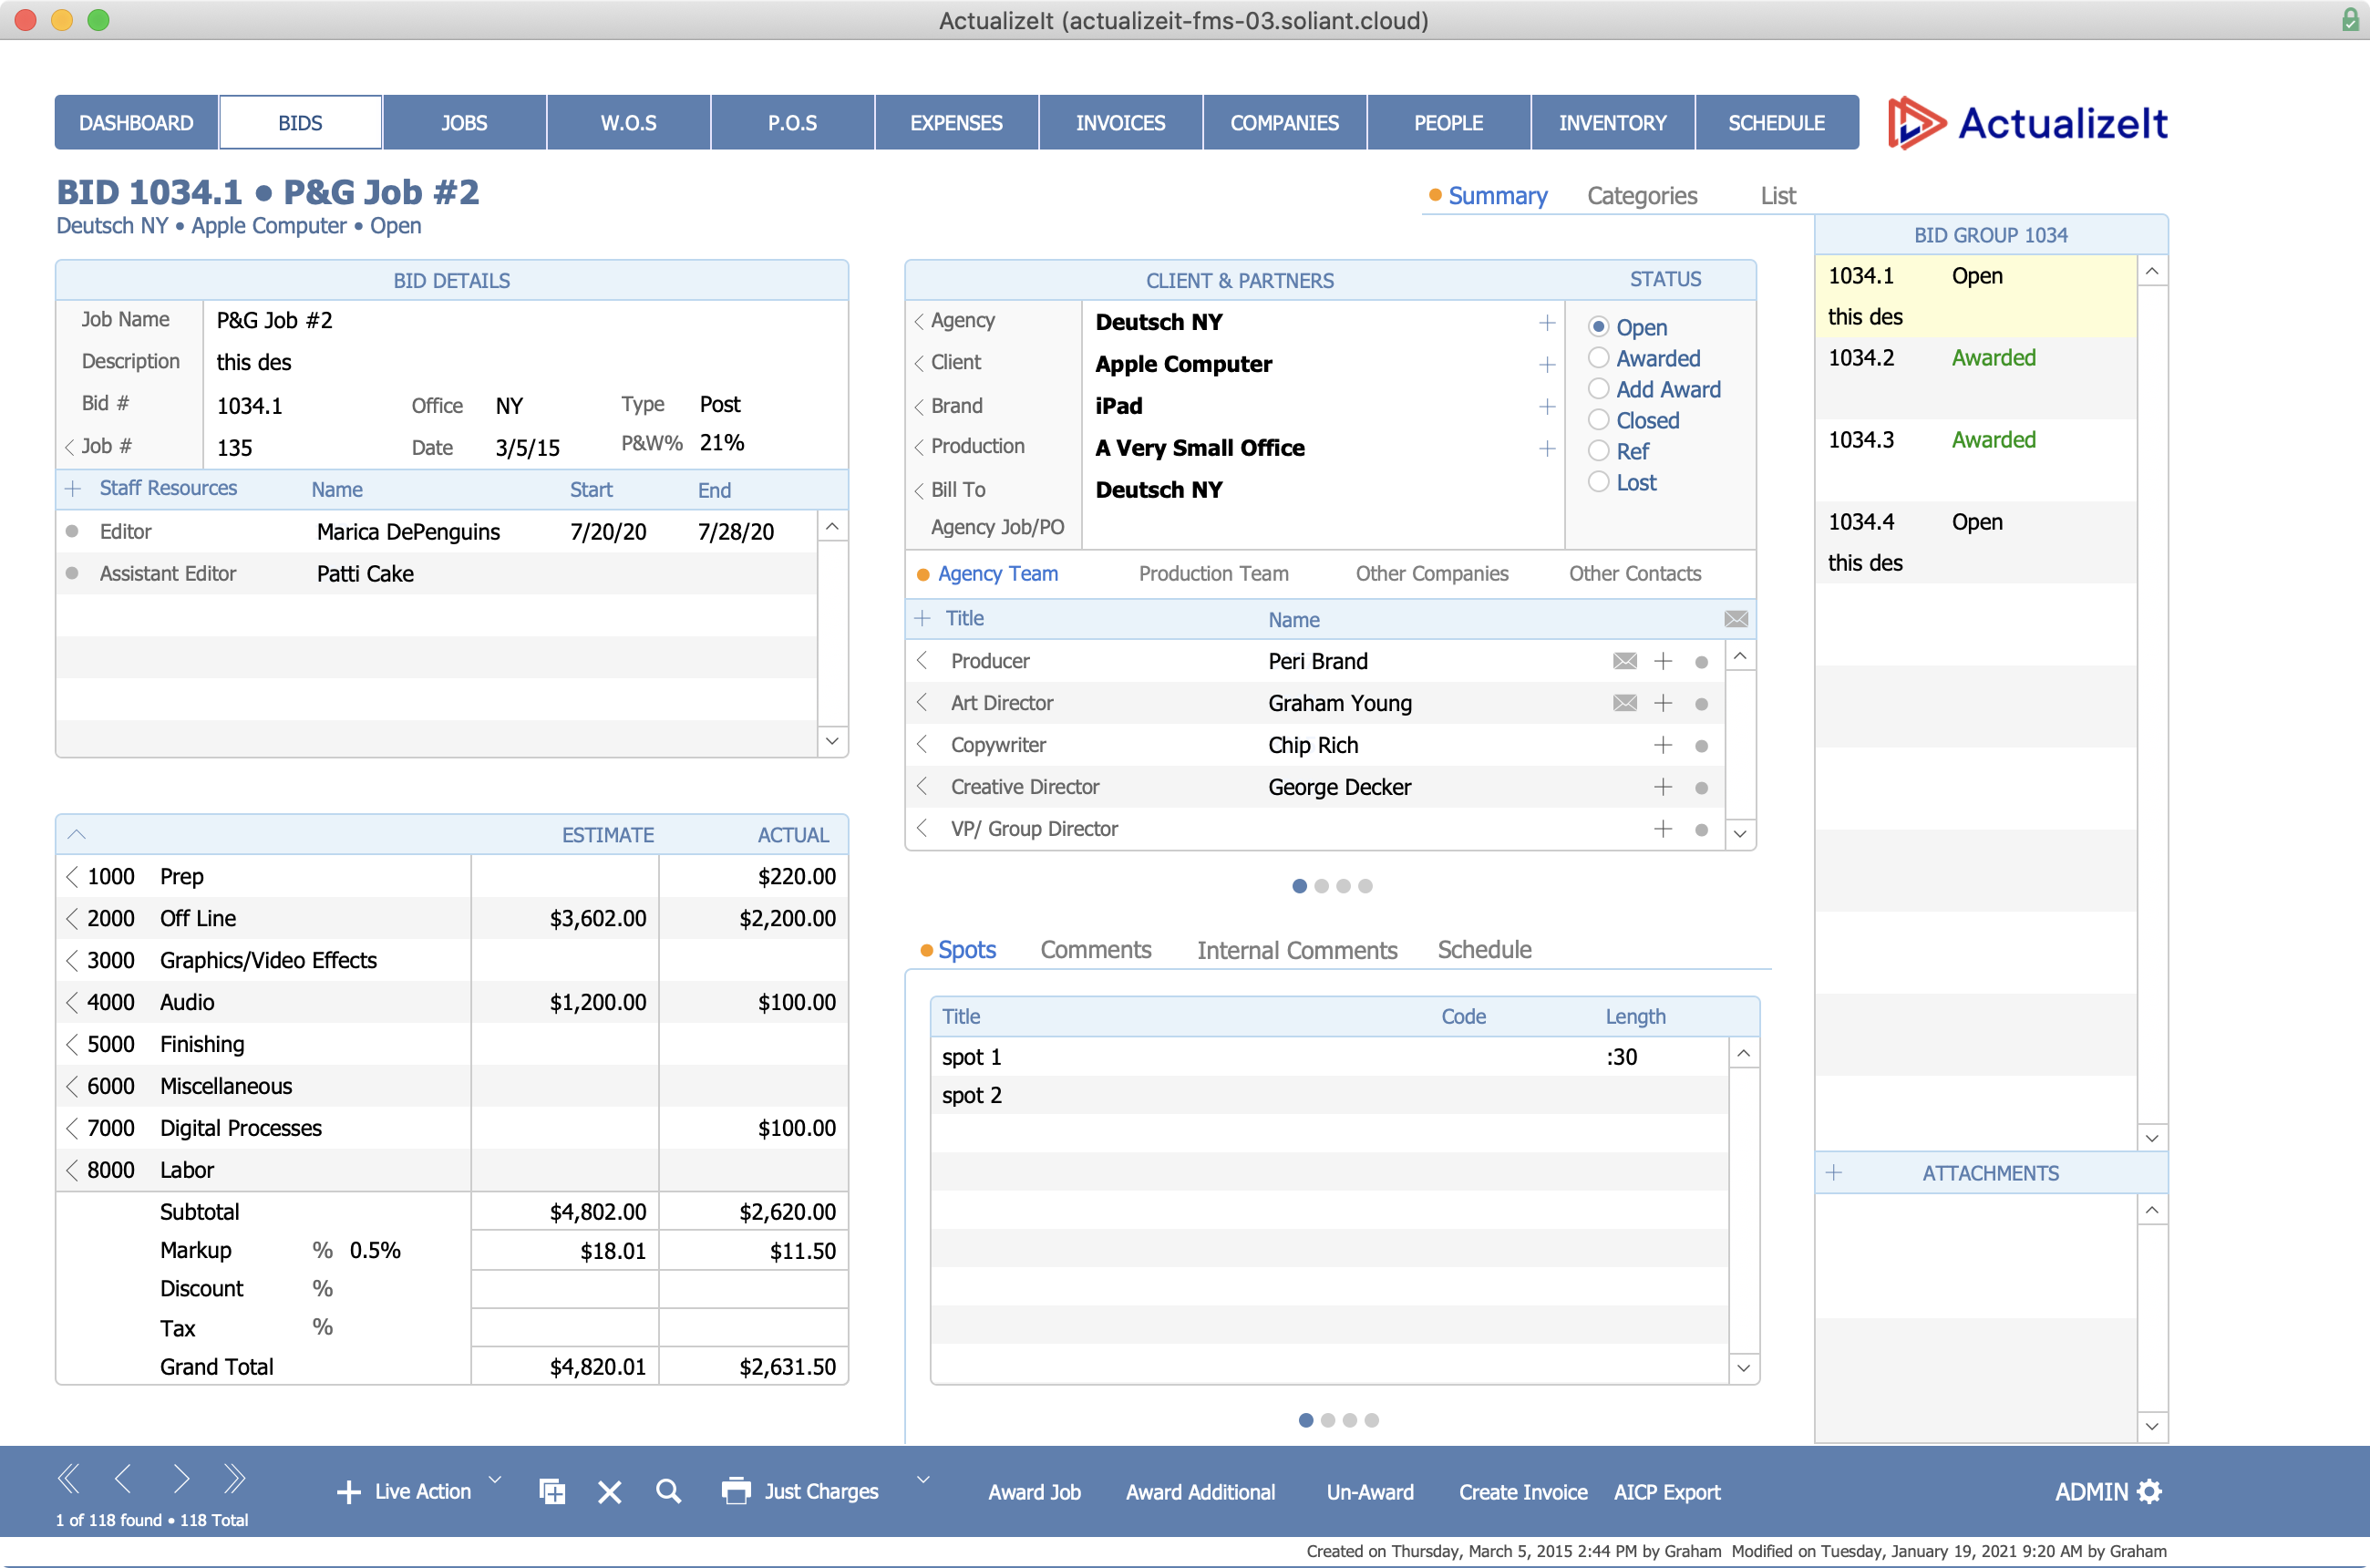The height and width of the screenshot is (1568, 2370).
Task: Email Peri Brand envelope icon
Action: [x=1625, y=661]
